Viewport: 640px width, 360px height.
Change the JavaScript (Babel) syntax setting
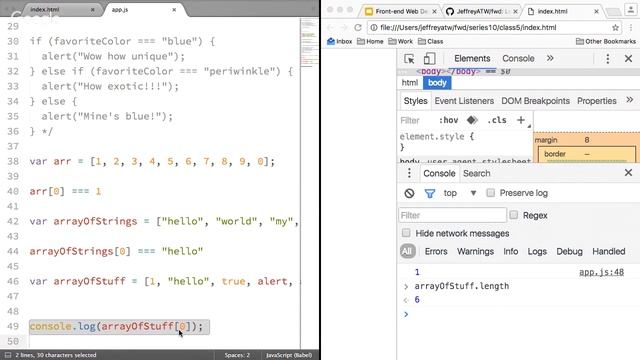[x=289, y=355]
